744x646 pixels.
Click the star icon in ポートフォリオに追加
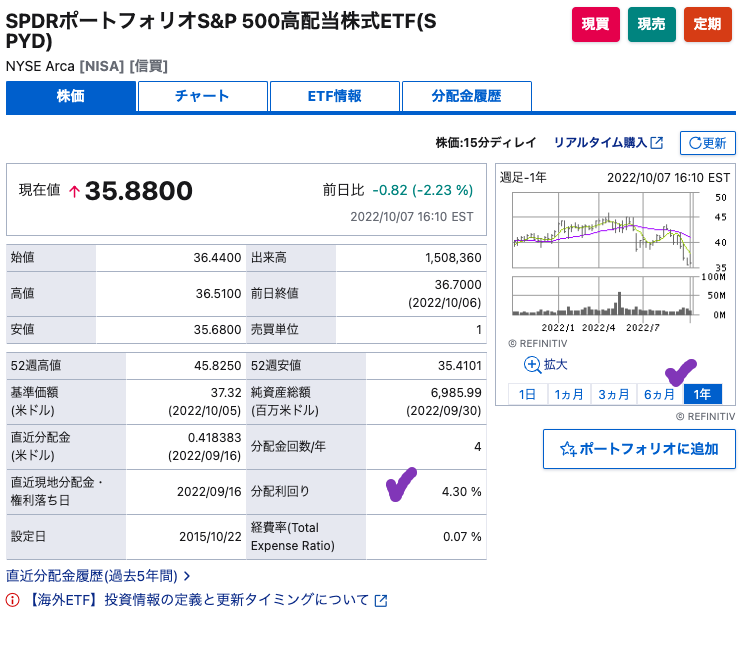click(567, 449)
